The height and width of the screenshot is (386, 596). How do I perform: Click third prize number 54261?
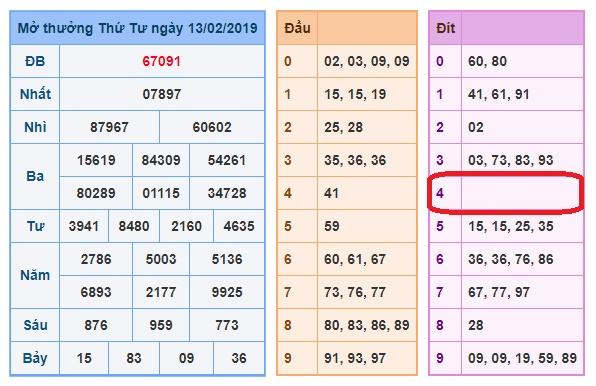tap(227, 160)
